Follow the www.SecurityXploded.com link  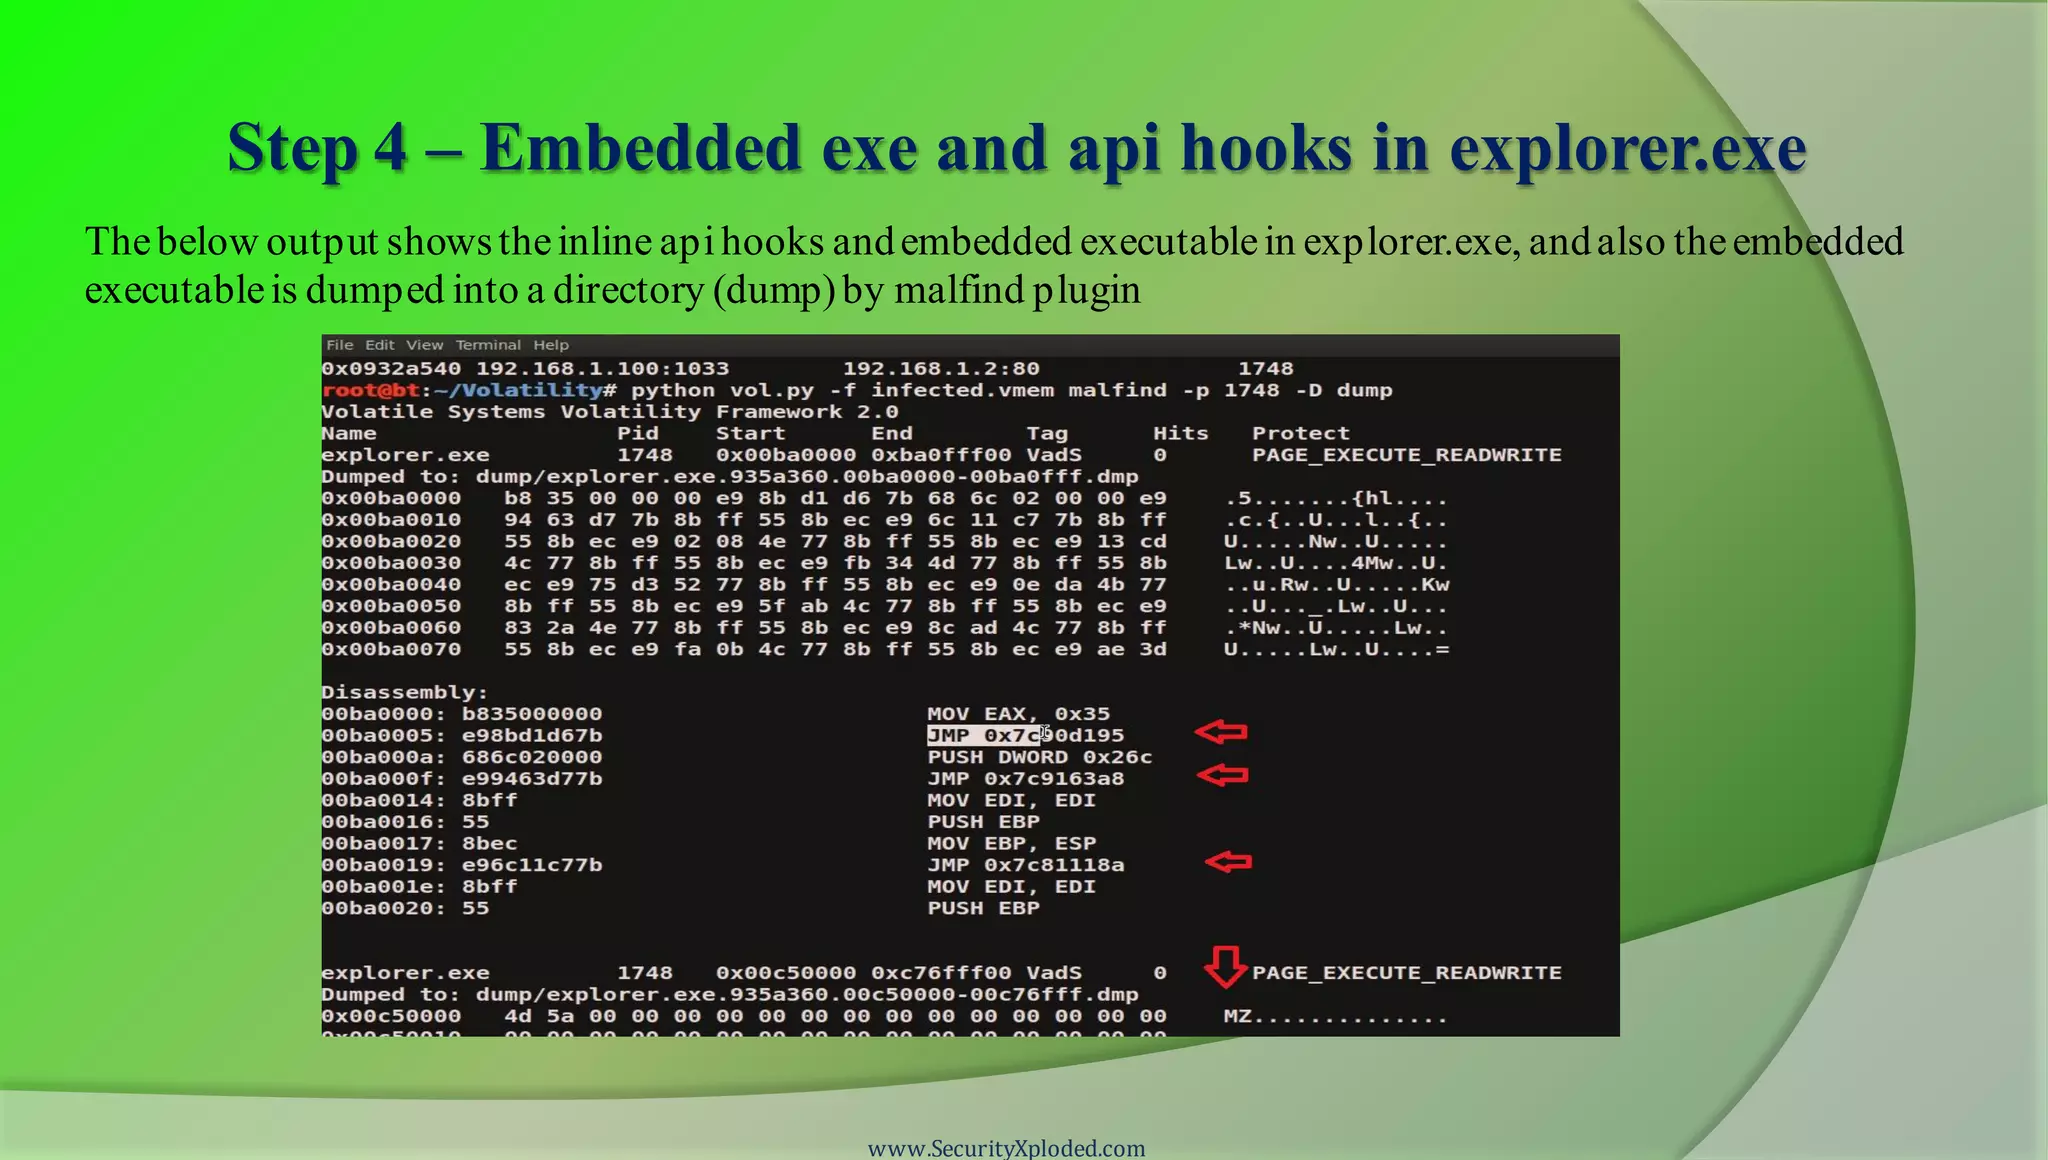pos(1007,1148)
